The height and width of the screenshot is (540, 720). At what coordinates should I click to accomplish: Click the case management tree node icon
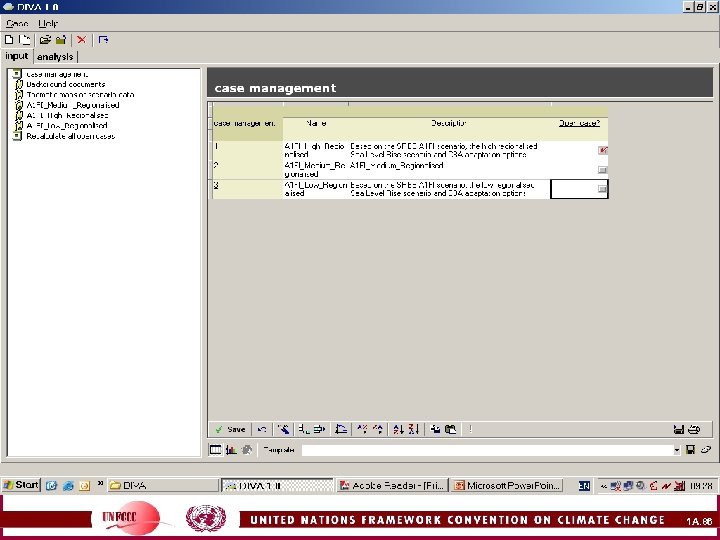[x=17, y=74]
